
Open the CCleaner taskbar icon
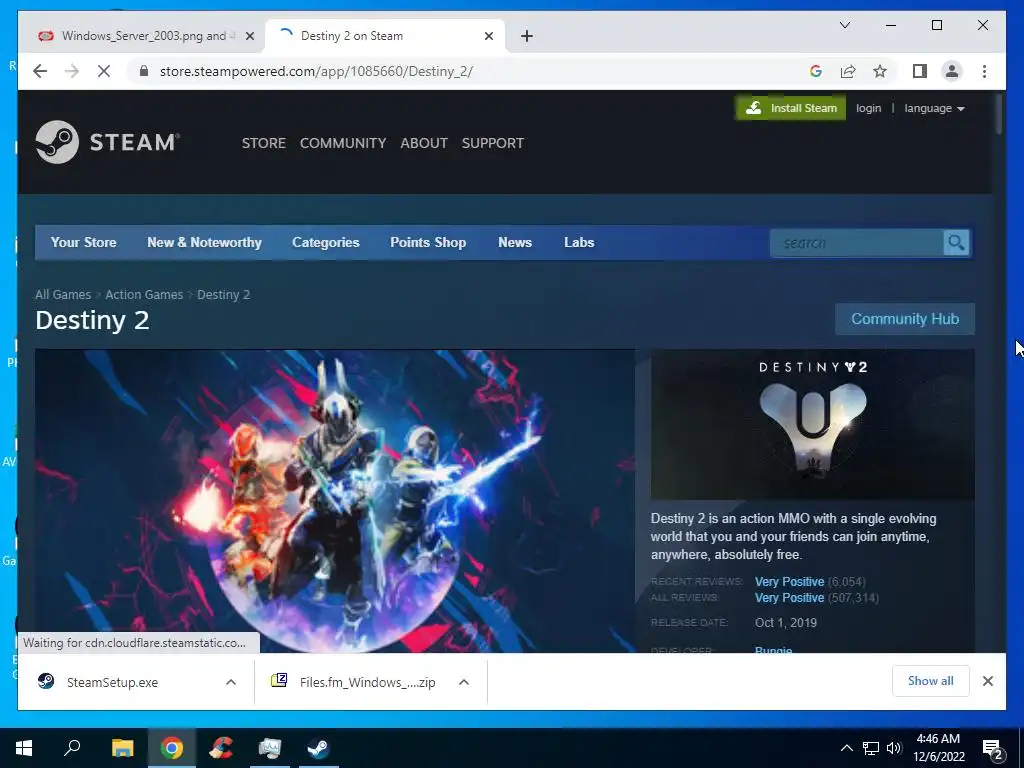point(221,748)
